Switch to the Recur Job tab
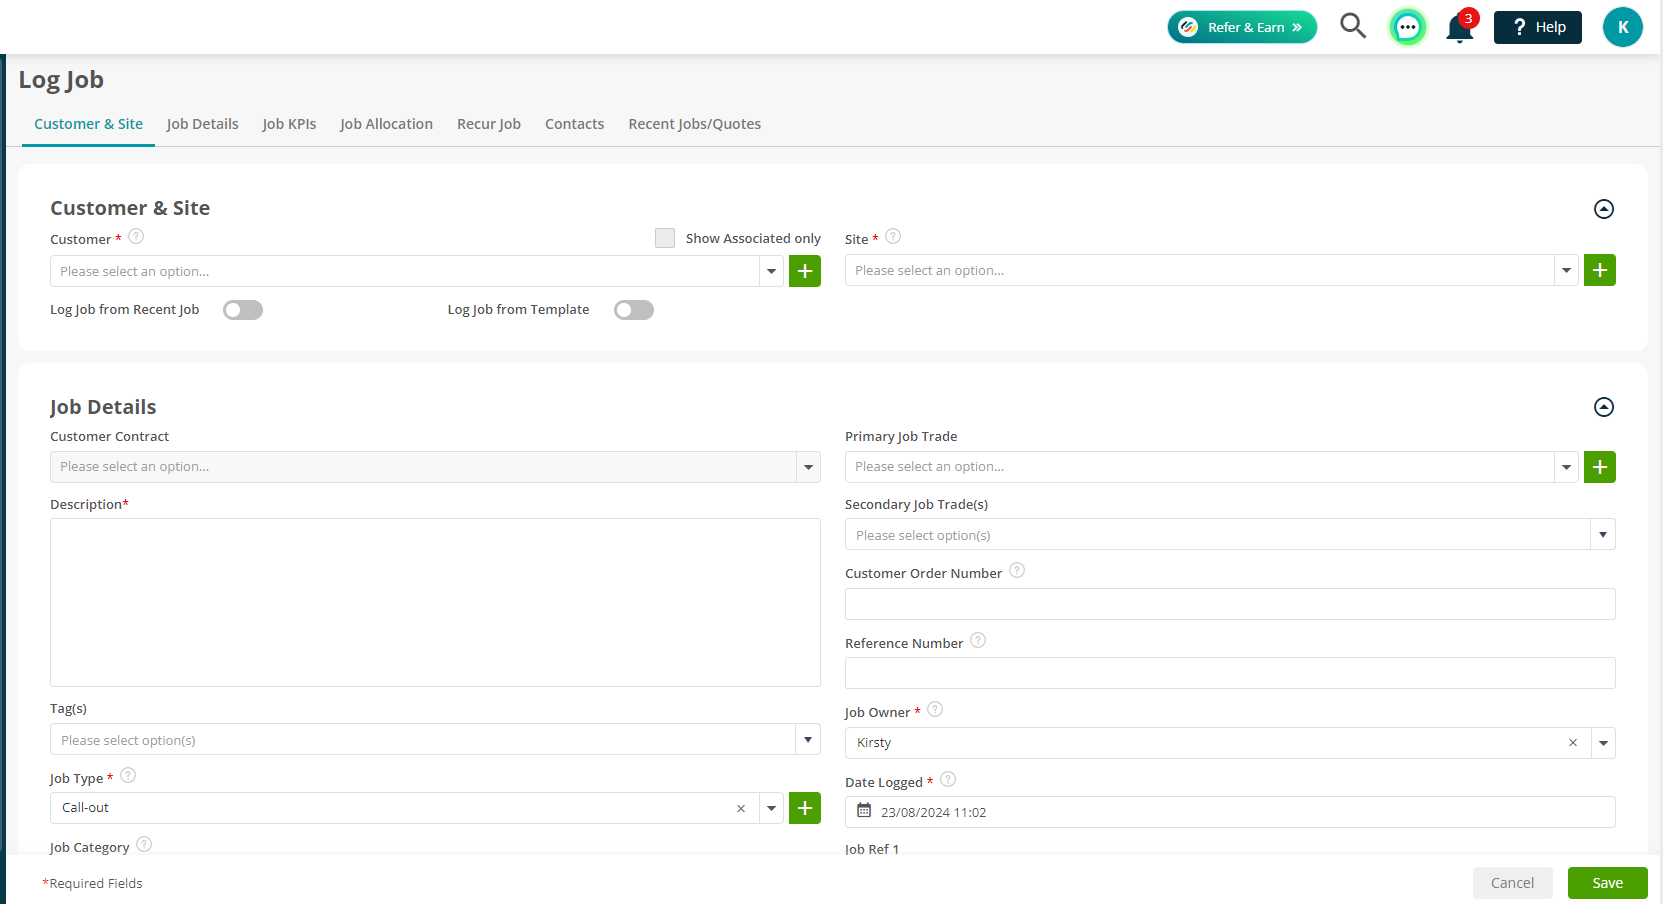This screenshot has width=1663, height=904. click(x=489, y=124)
